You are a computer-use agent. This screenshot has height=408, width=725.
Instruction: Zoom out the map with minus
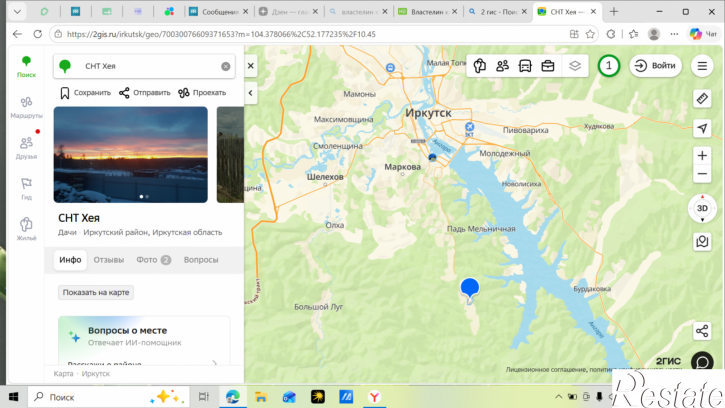[702, 174]
